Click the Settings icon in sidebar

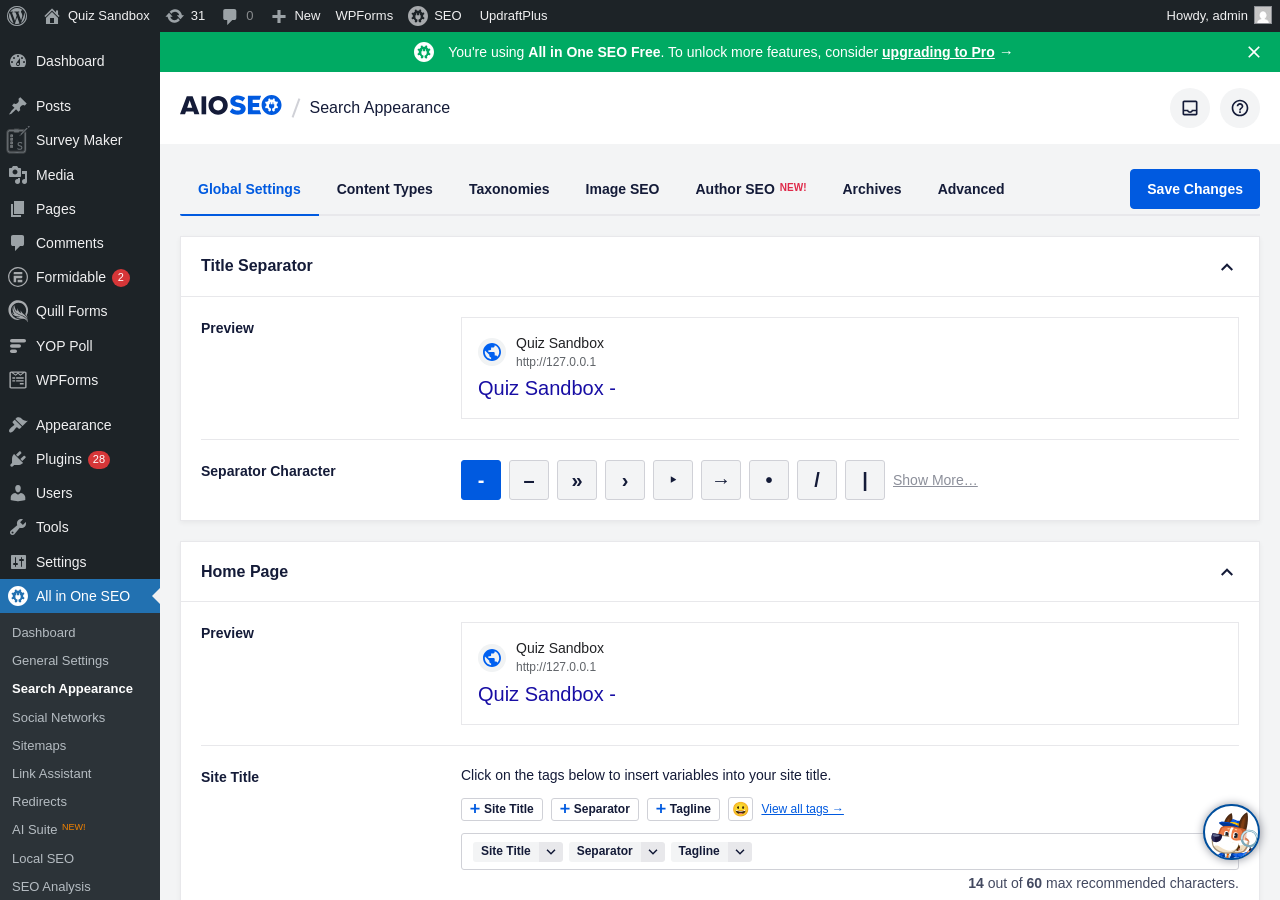18,562
